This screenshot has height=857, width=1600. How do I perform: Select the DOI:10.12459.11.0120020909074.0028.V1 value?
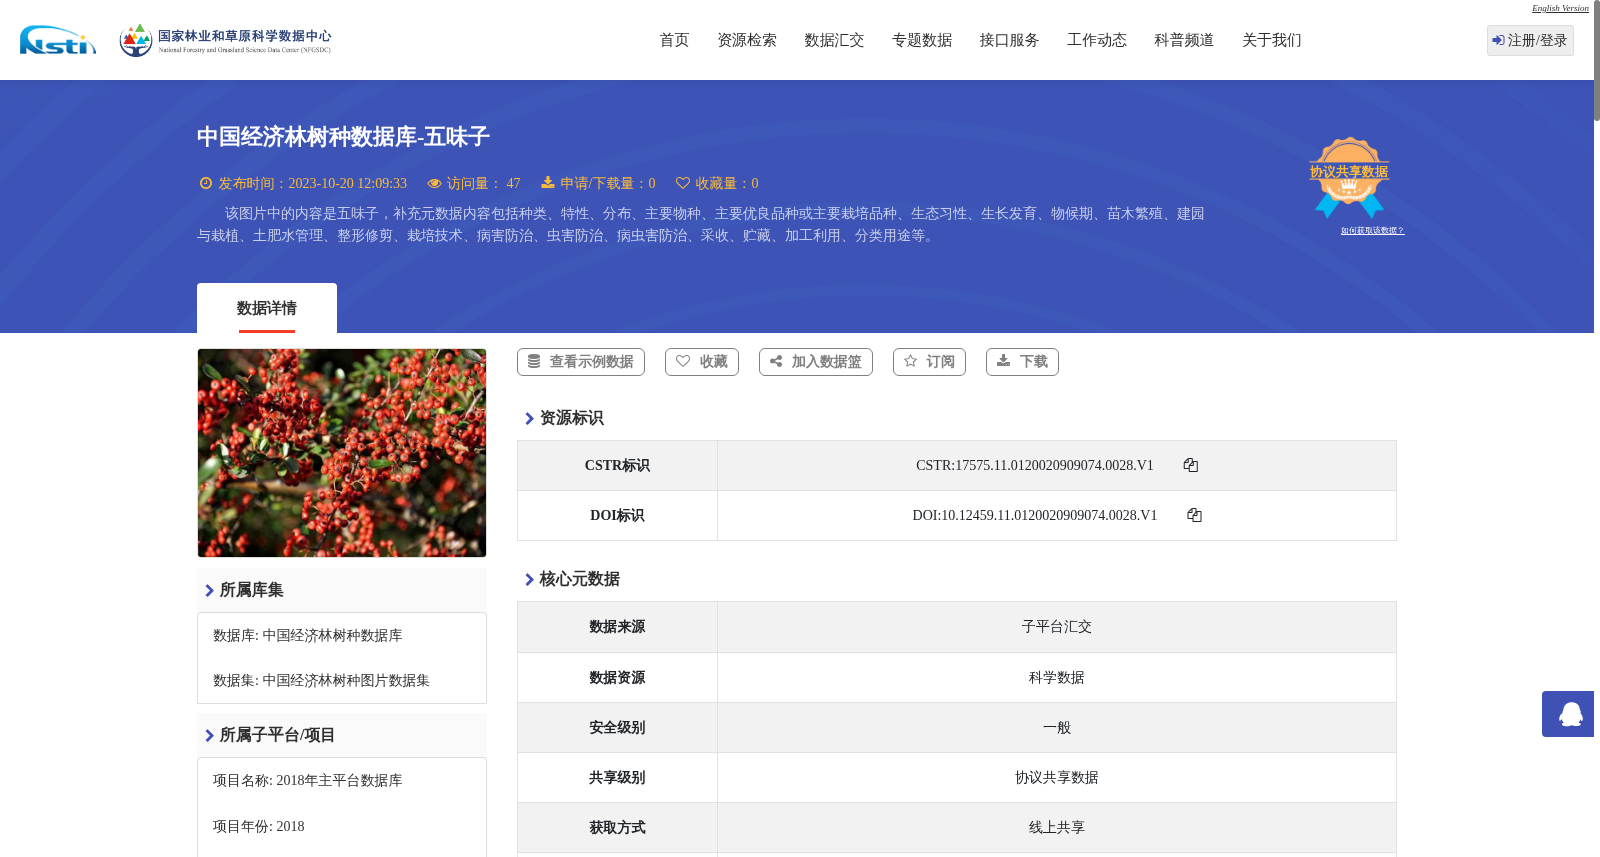pos(1035,515)
